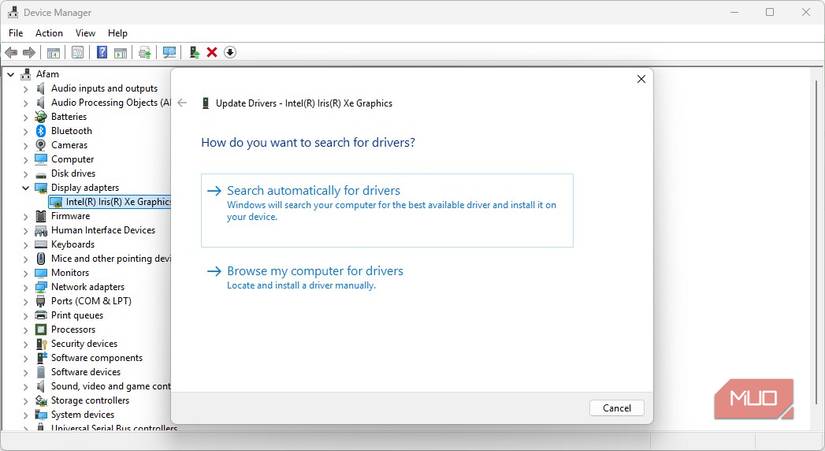Click the blue Help question mark icon
Image resolution: width=825 pixels, height=451 pixels.
(x=102, y=52)
